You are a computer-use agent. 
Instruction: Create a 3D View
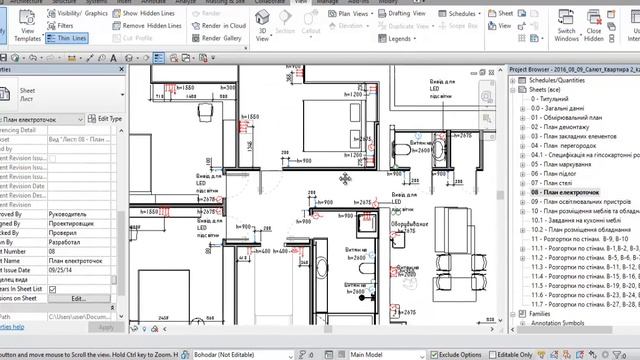point(262,26)
